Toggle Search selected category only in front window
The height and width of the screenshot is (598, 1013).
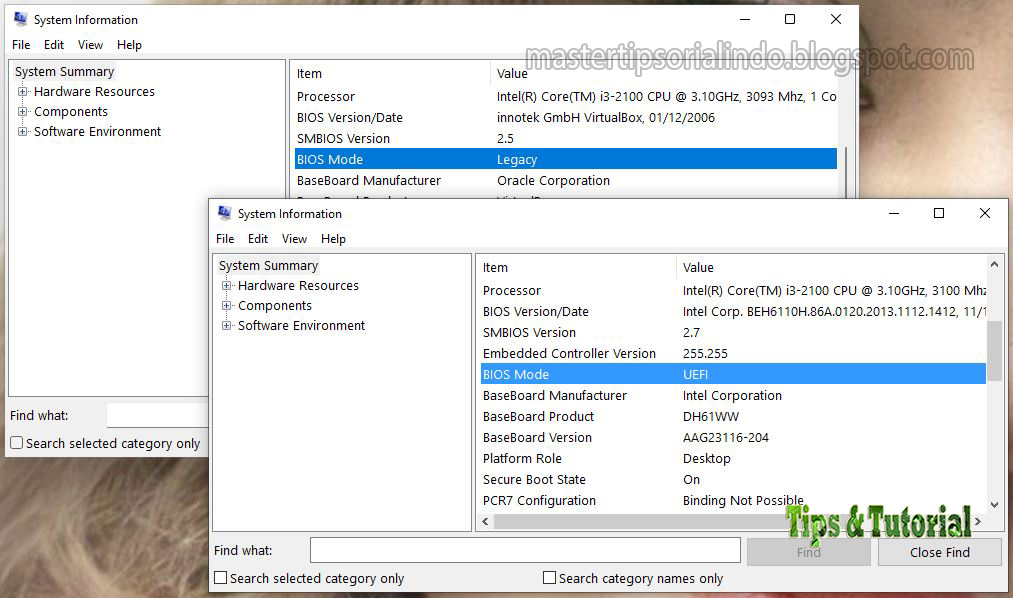click(220, 578)
